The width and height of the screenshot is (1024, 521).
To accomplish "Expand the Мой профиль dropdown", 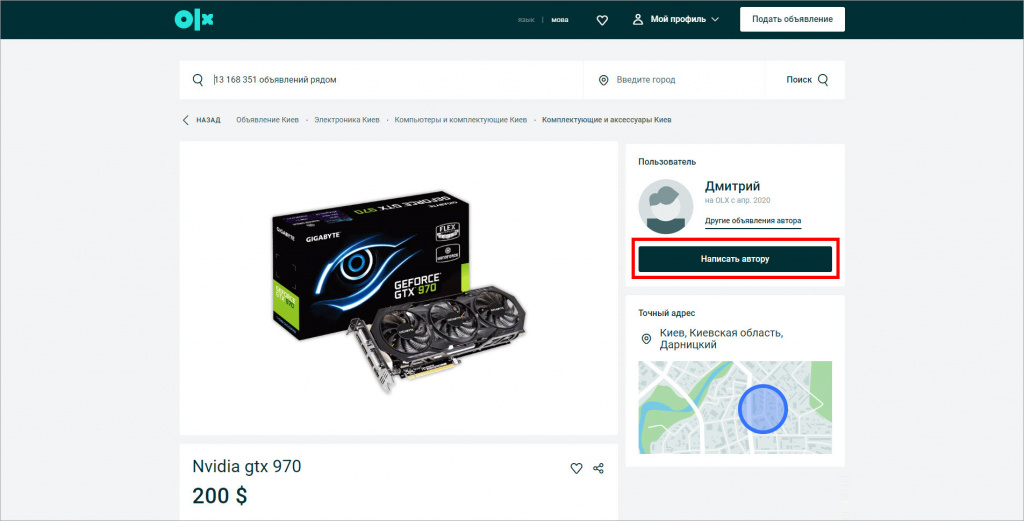I will pyautogui.click(x=684, y=20).
